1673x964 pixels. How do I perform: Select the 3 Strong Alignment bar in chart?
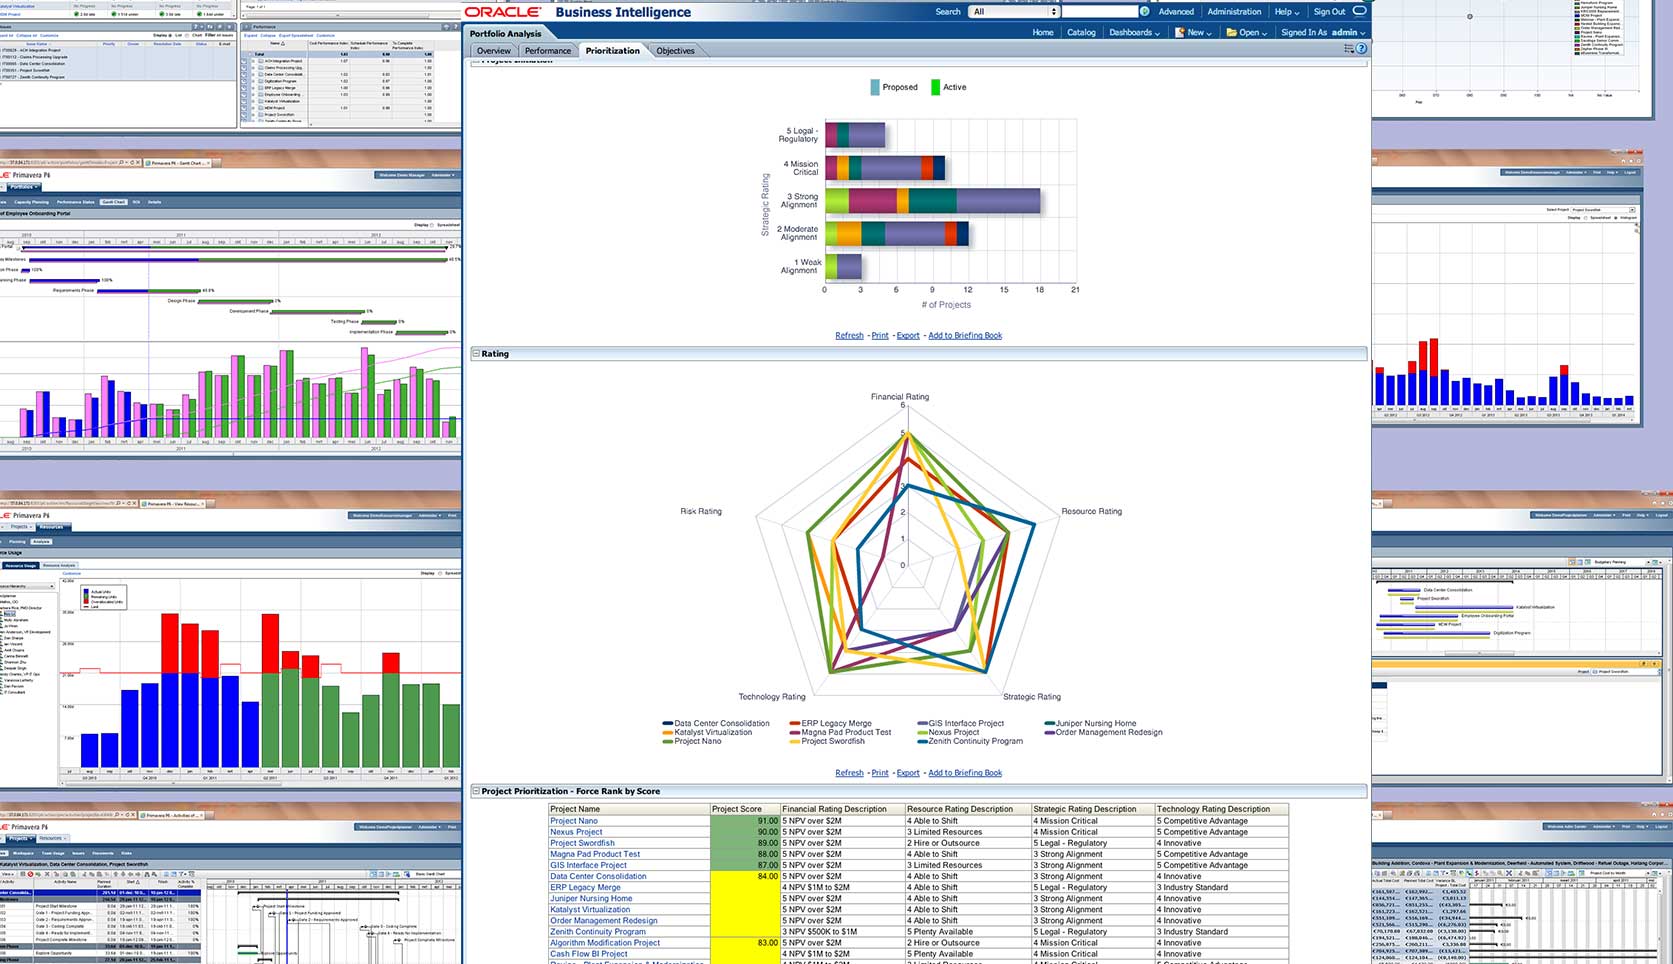pos(932,201)
